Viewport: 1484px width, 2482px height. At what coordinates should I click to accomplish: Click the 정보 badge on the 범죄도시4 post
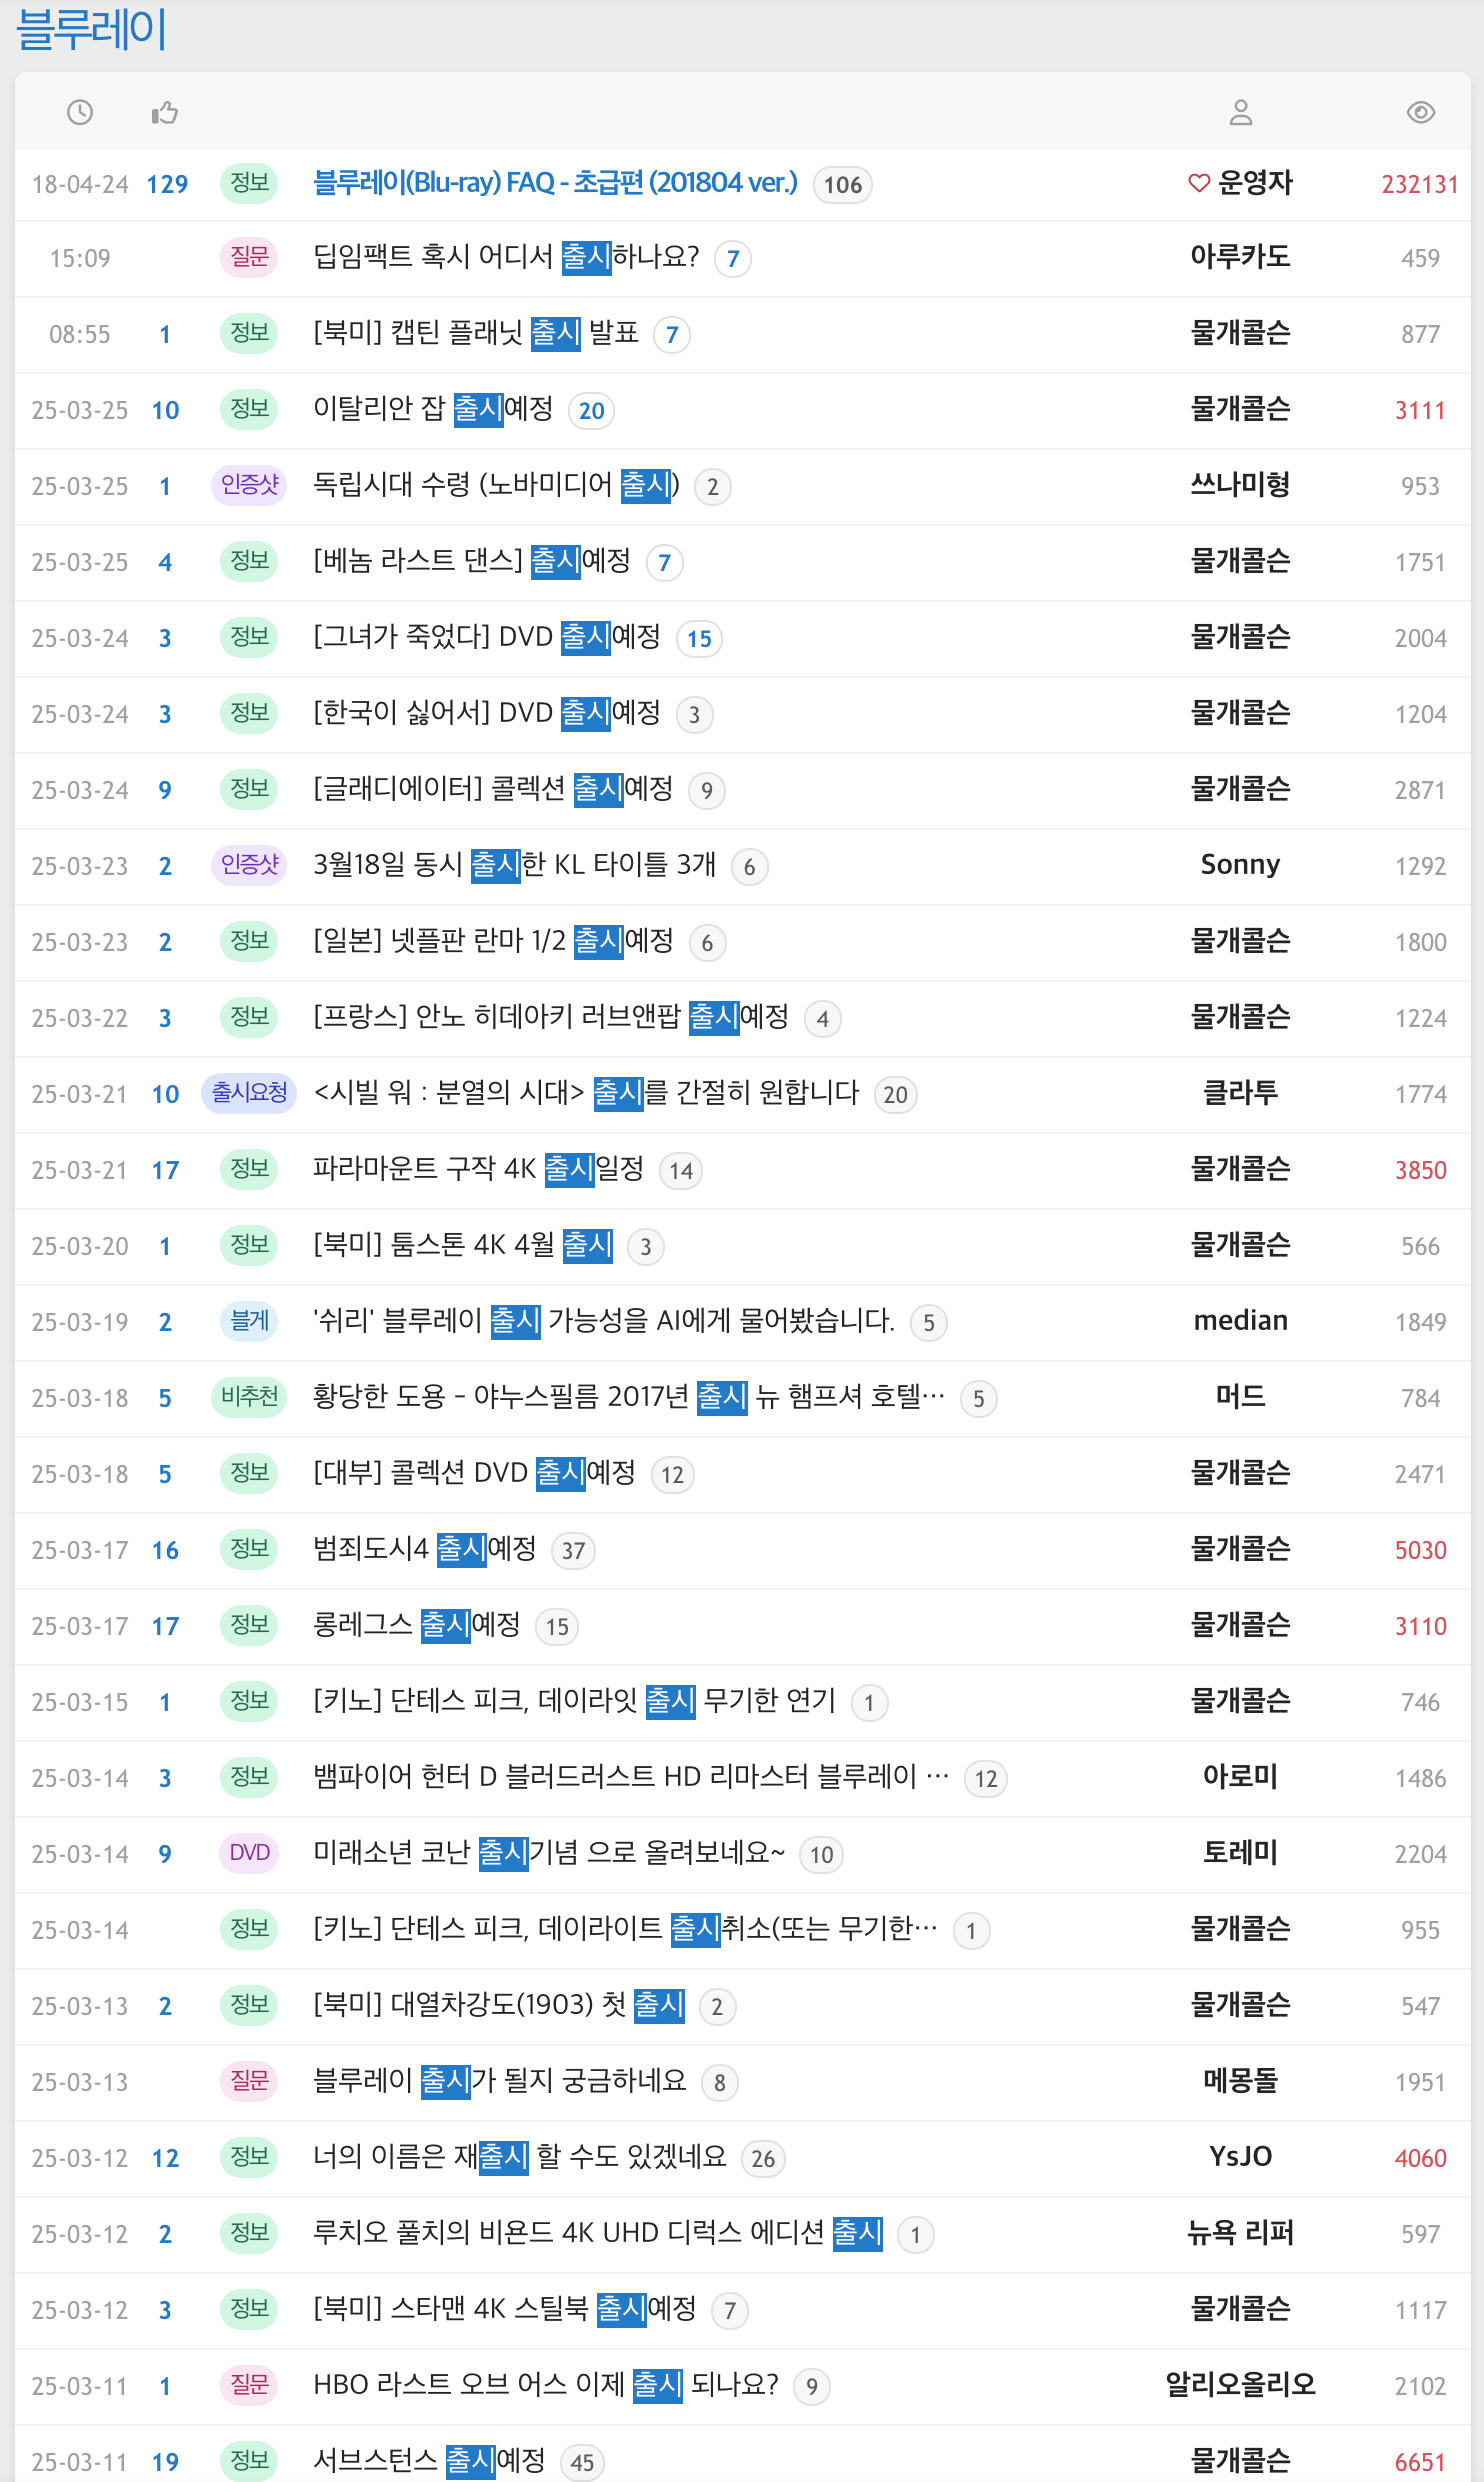(248, 1550)
